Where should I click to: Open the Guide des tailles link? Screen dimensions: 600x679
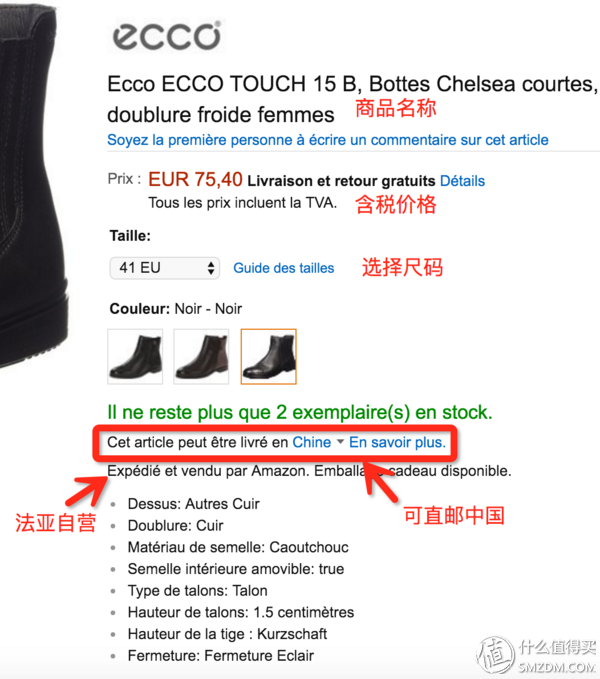[x=284, y=268]
